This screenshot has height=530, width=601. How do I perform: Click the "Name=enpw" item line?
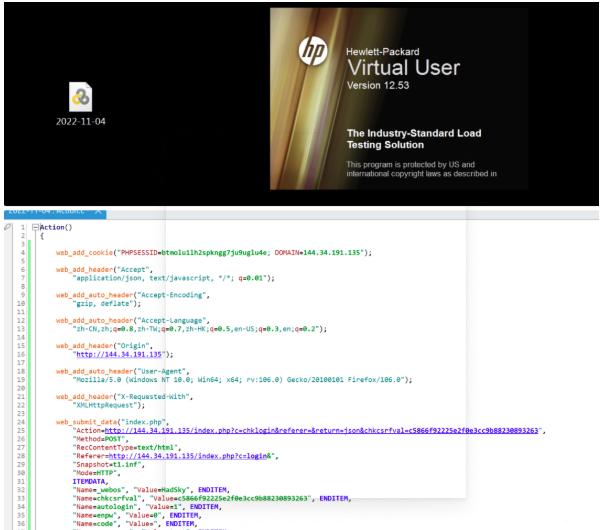137,515
